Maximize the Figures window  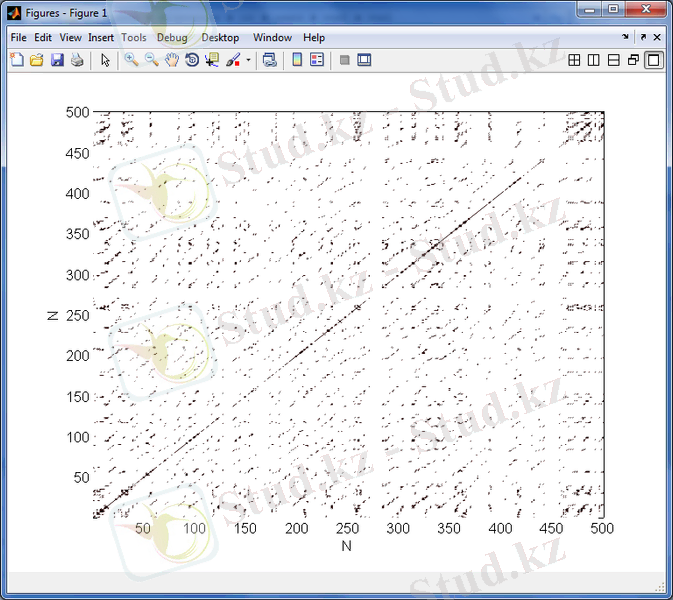coord(613,9)
